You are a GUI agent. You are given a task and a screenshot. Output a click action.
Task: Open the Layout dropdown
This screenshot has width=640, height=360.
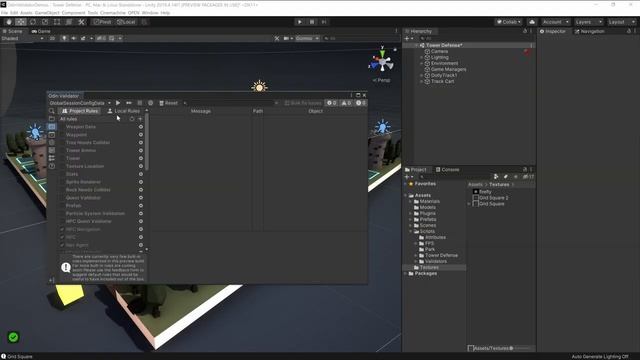click(622, 22)
